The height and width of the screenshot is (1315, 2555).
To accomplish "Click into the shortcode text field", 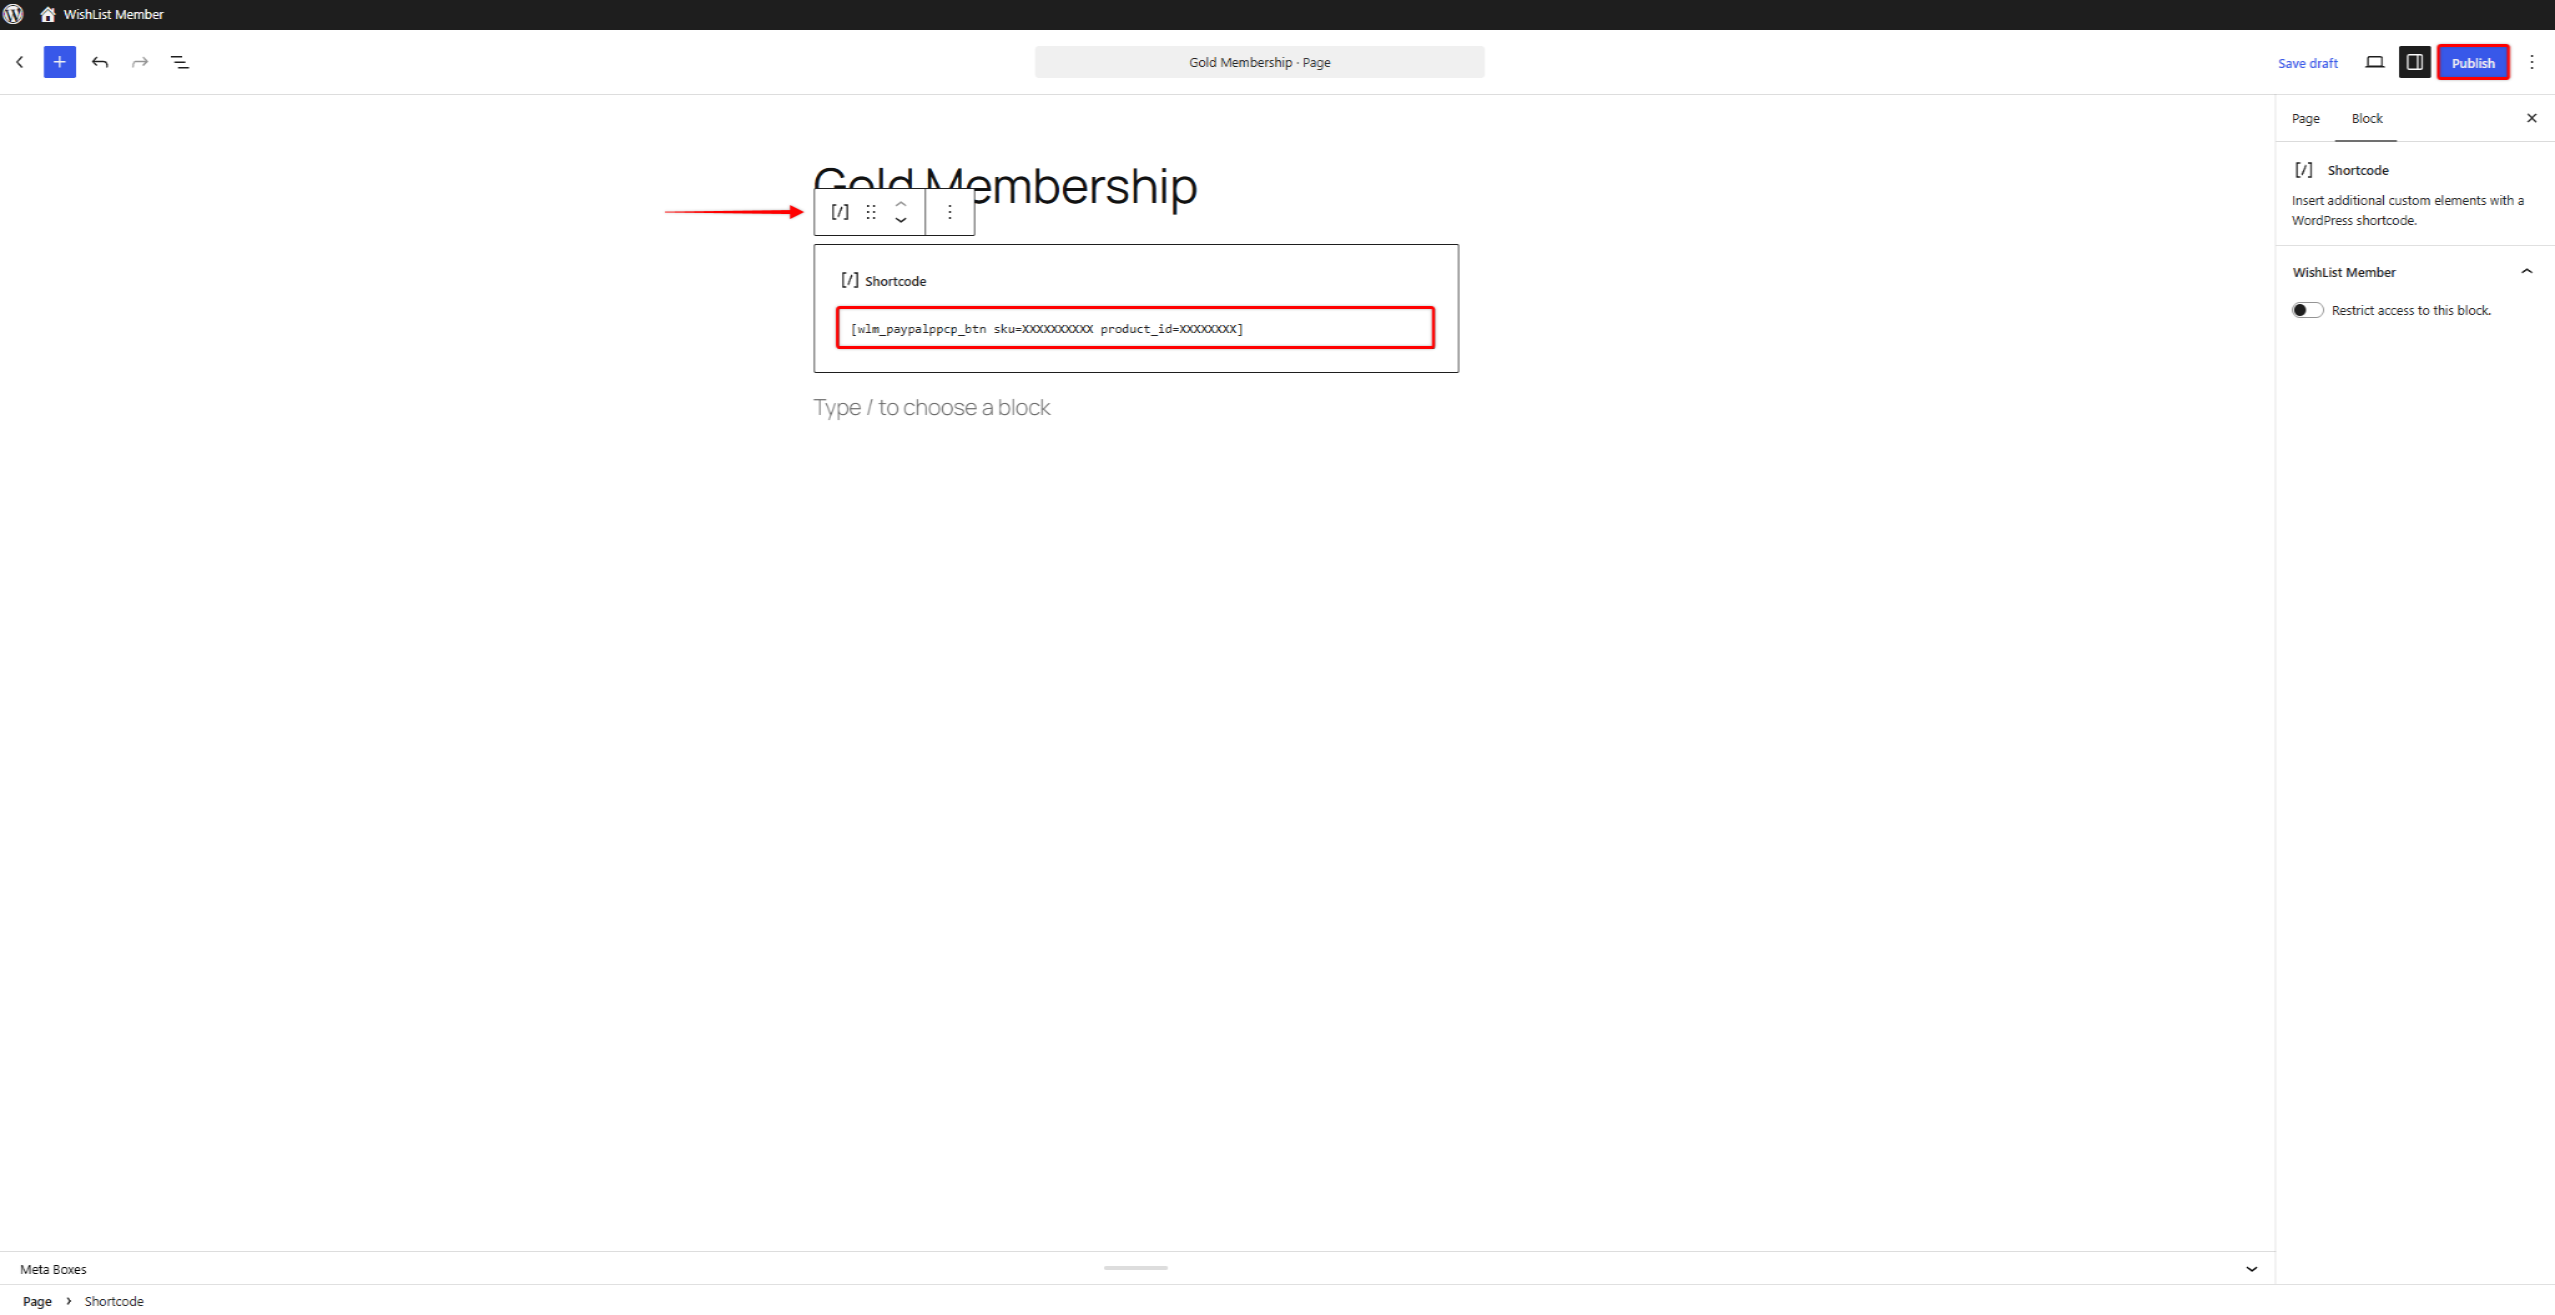I will [x=1135, y=328].
